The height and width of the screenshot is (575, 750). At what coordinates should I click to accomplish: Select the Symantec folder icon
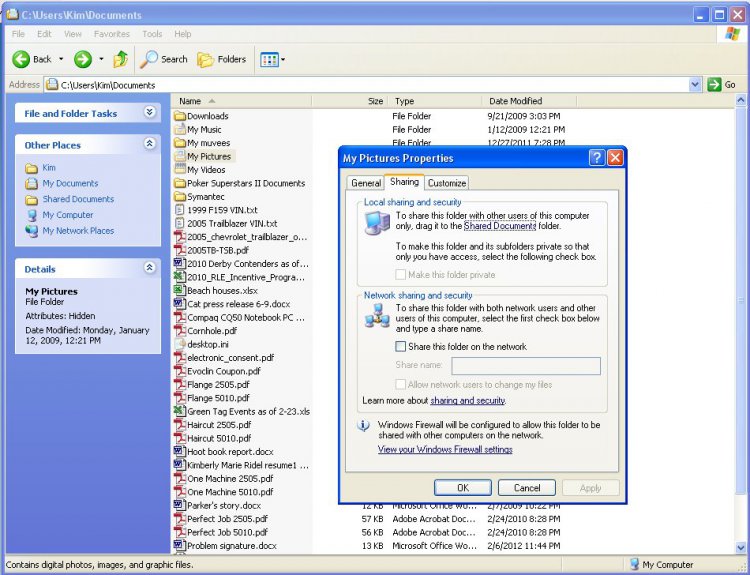[x=180, y=197]
